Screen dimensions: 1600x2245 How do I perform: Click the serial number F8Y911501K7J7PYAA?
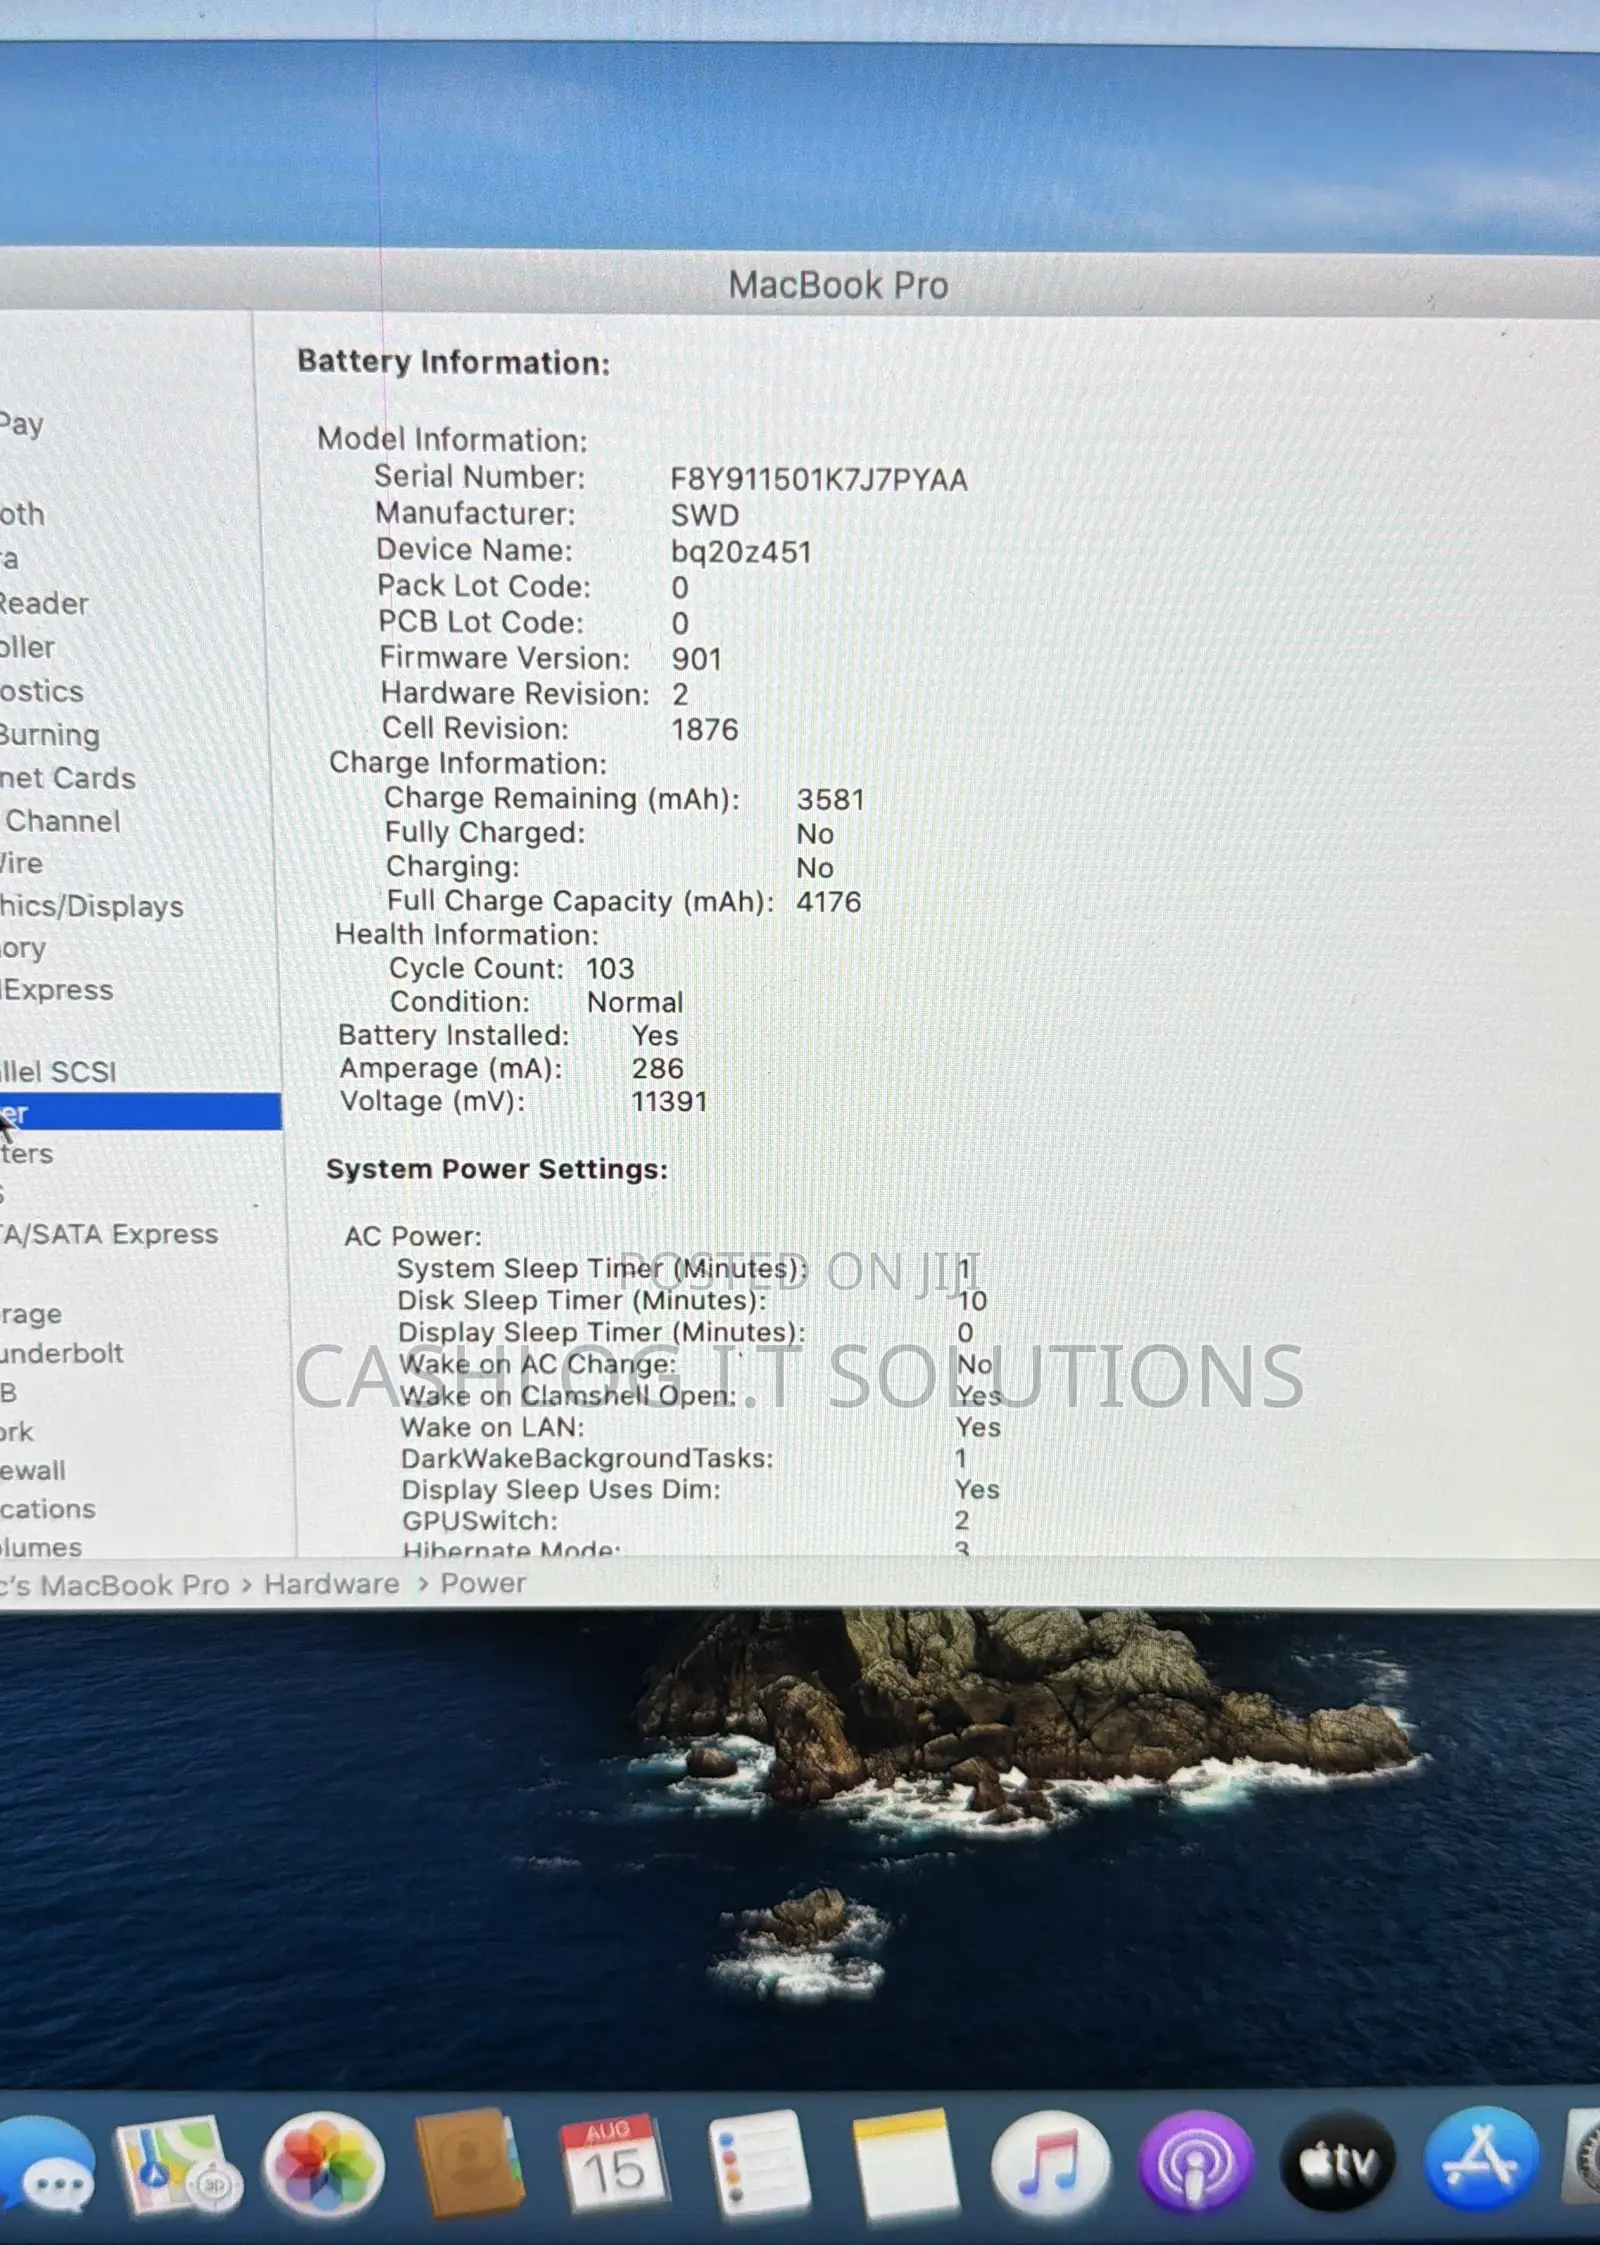(x=819, y=480)
